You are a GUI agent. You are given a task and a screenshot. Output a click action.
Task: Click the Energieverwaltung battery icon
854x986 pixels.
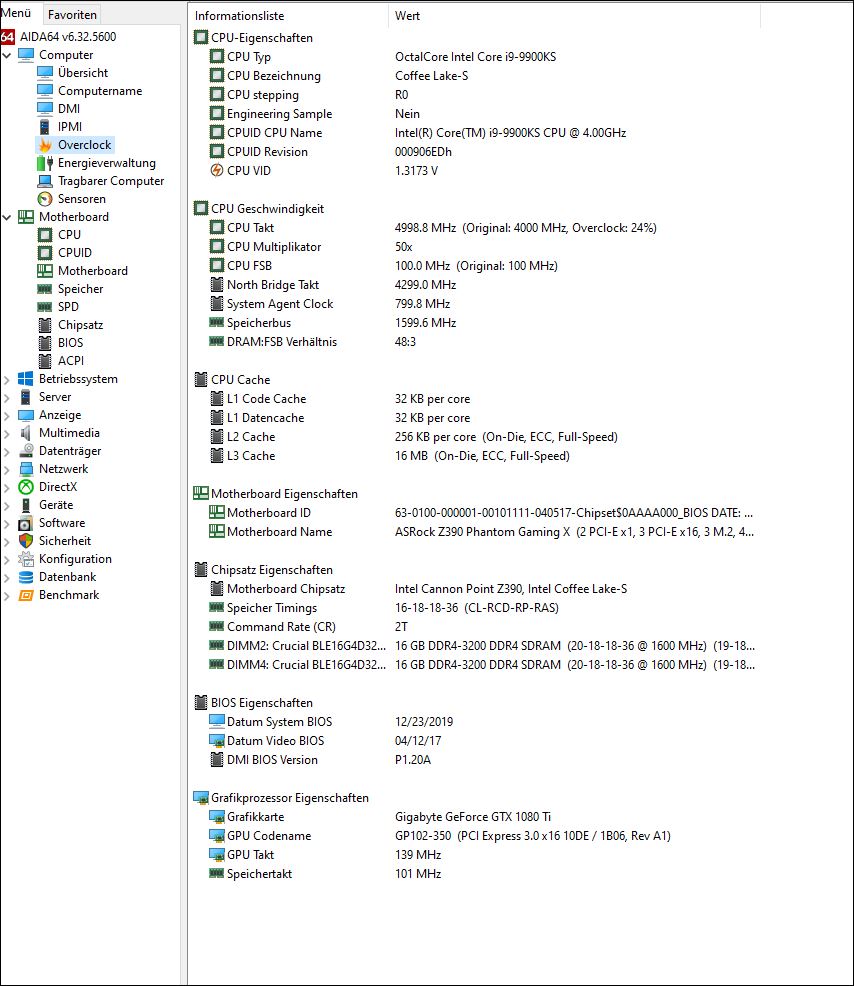pyautogui.click(x=45, y=163)
